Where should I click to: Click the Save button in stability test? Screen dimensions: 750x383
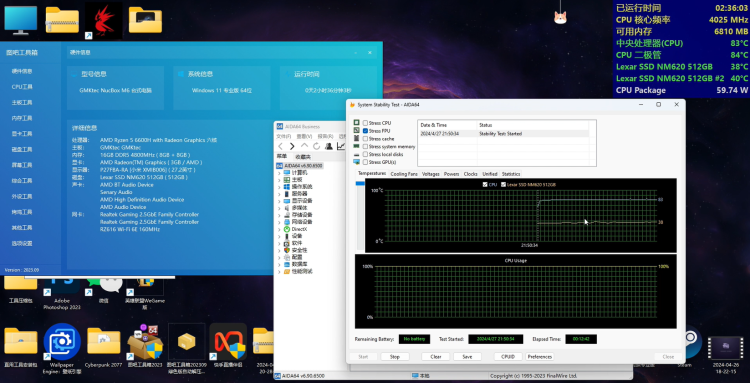click(467, 357)
